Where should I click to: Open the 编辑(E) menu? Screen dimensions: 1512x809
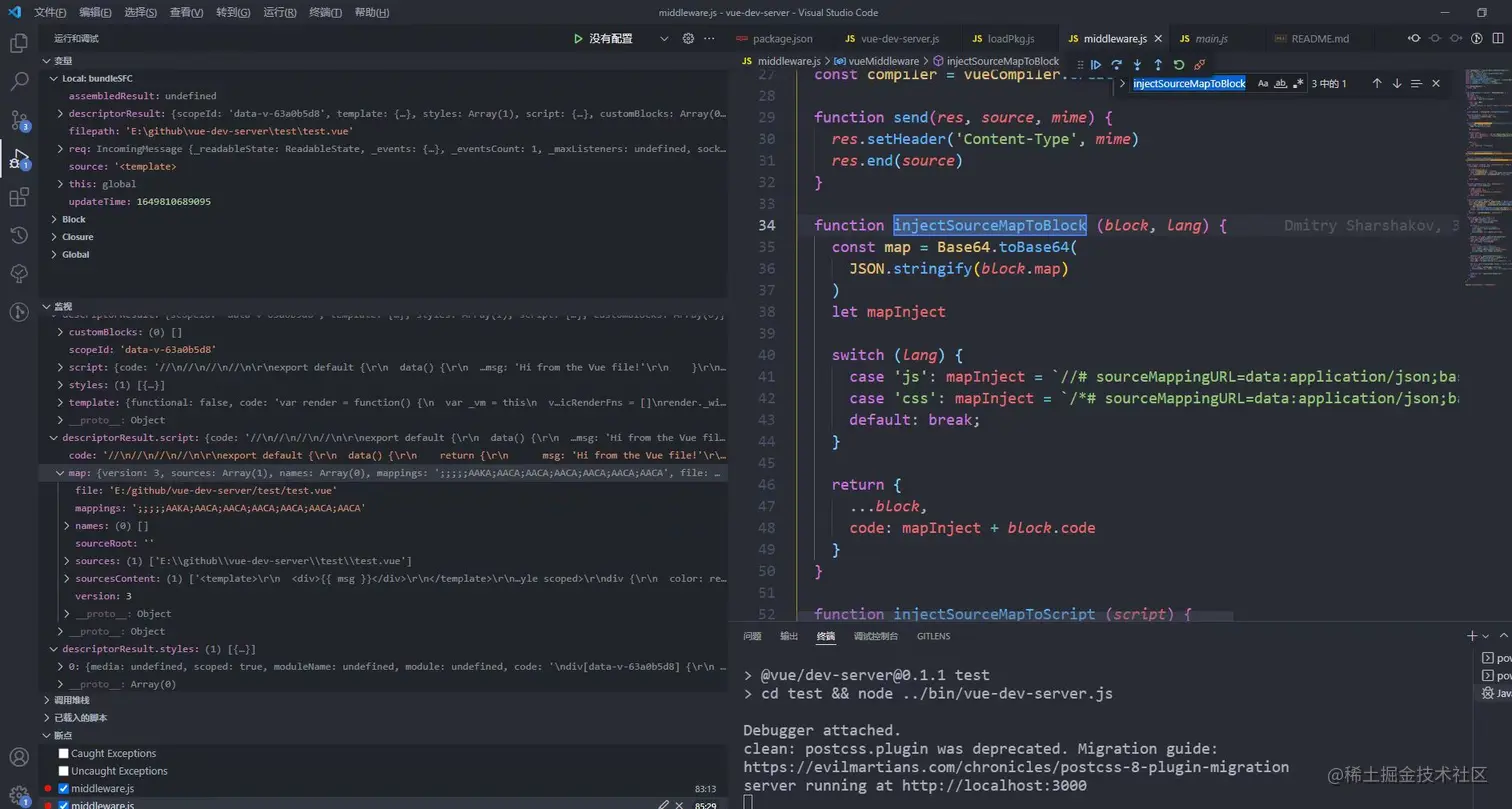point(95,12)
